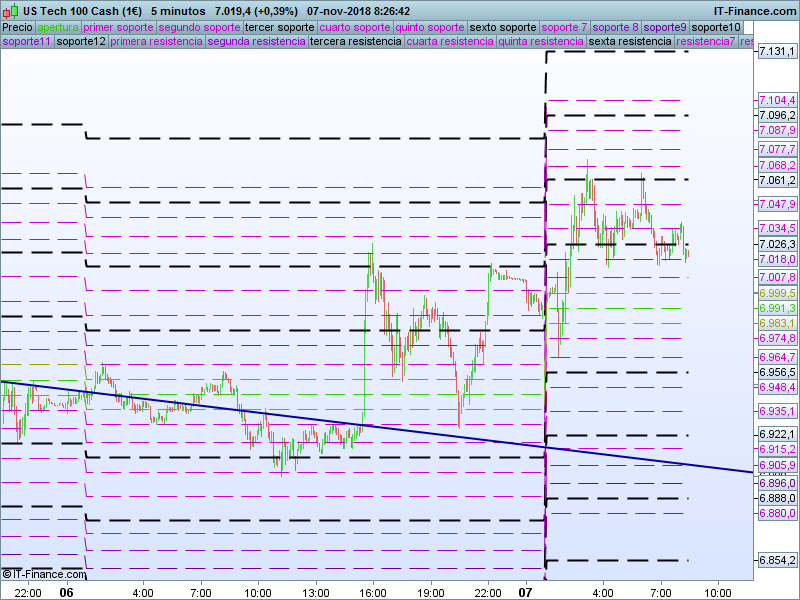This screenshot has width=800, height=600.
Task: Select the soporte 7 legend label
Action: [564, 27]
